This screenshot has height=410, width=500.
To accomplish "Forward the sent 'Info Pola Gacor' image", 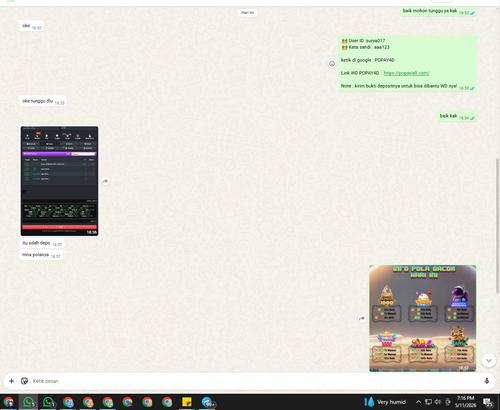I will pyautogui.click(x=362, y=319).
